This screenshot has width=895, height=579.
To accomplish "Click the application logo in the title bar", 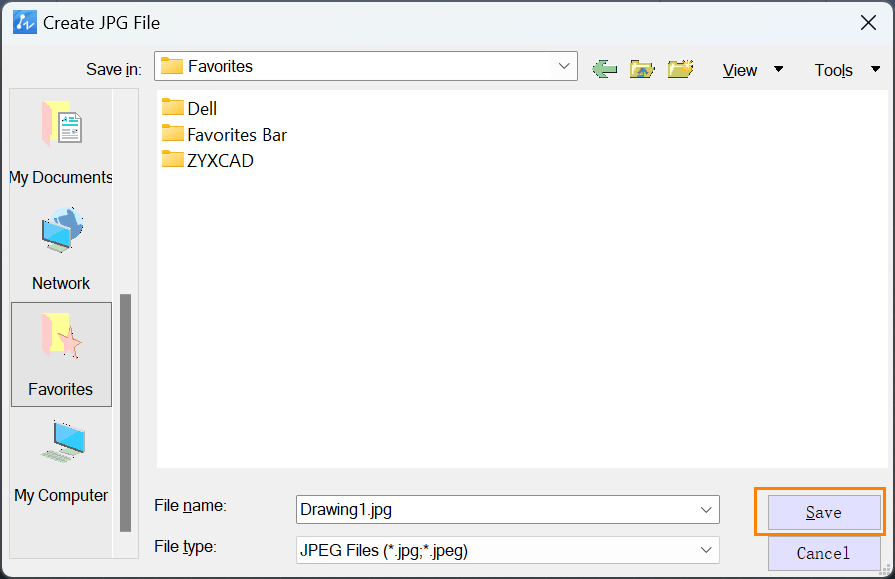I will point(25,22).
